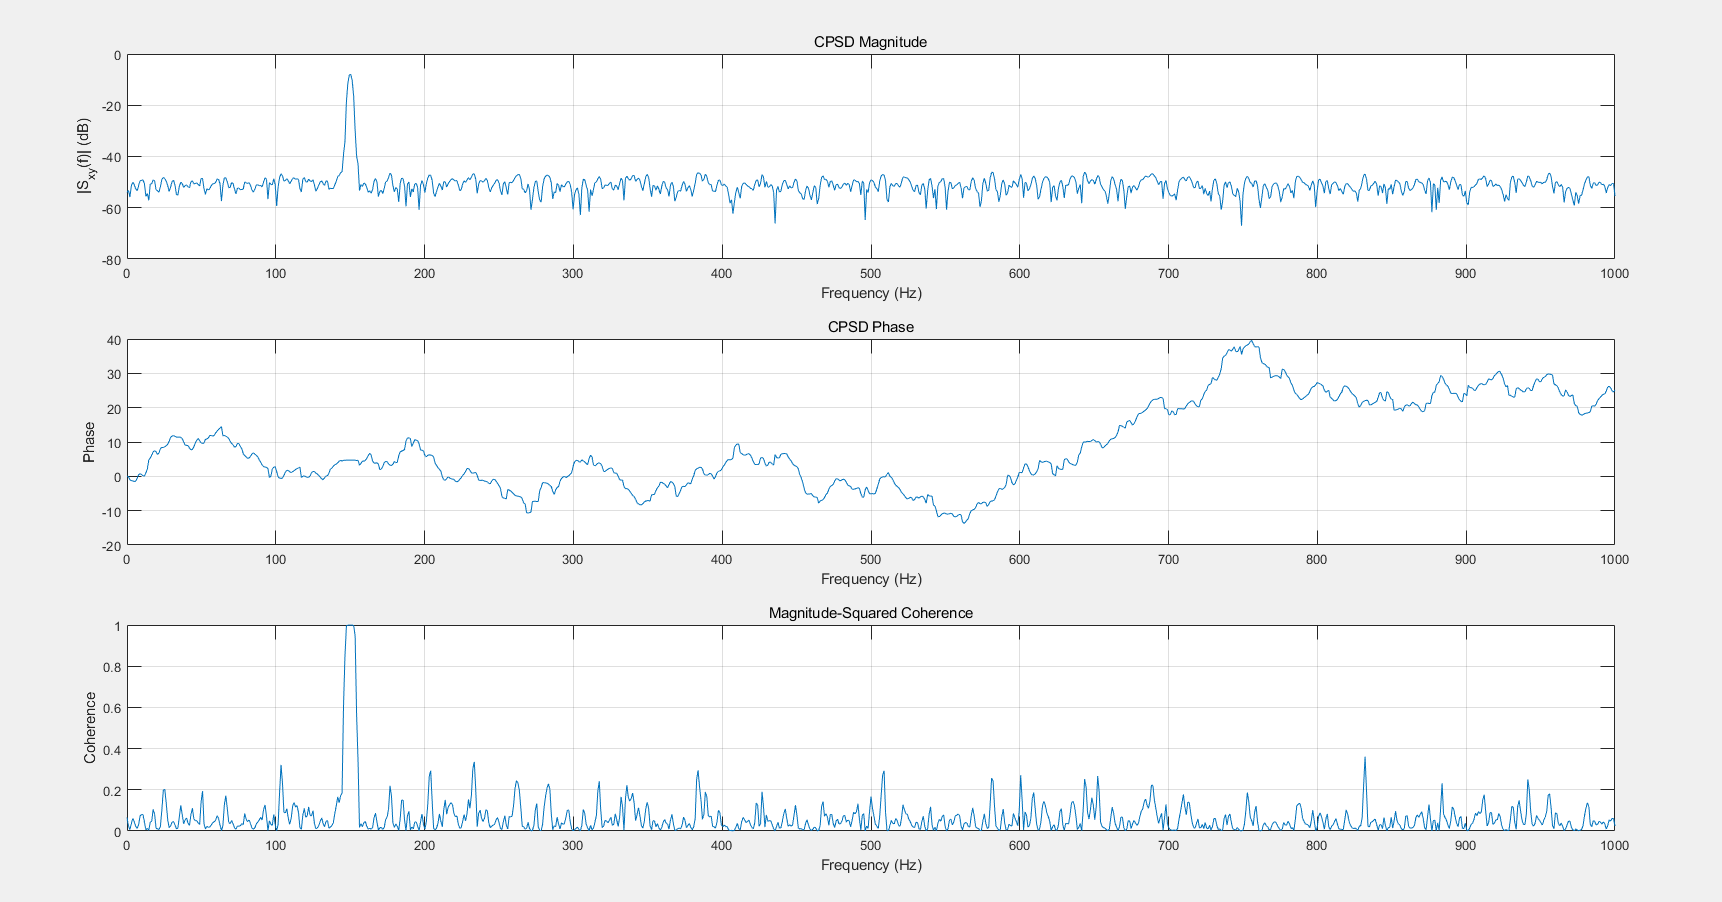The width and height of the screenshot is (1722, 902).
Task: Select the "Coherence" y-axis label
Action: [x=90, y=728]
